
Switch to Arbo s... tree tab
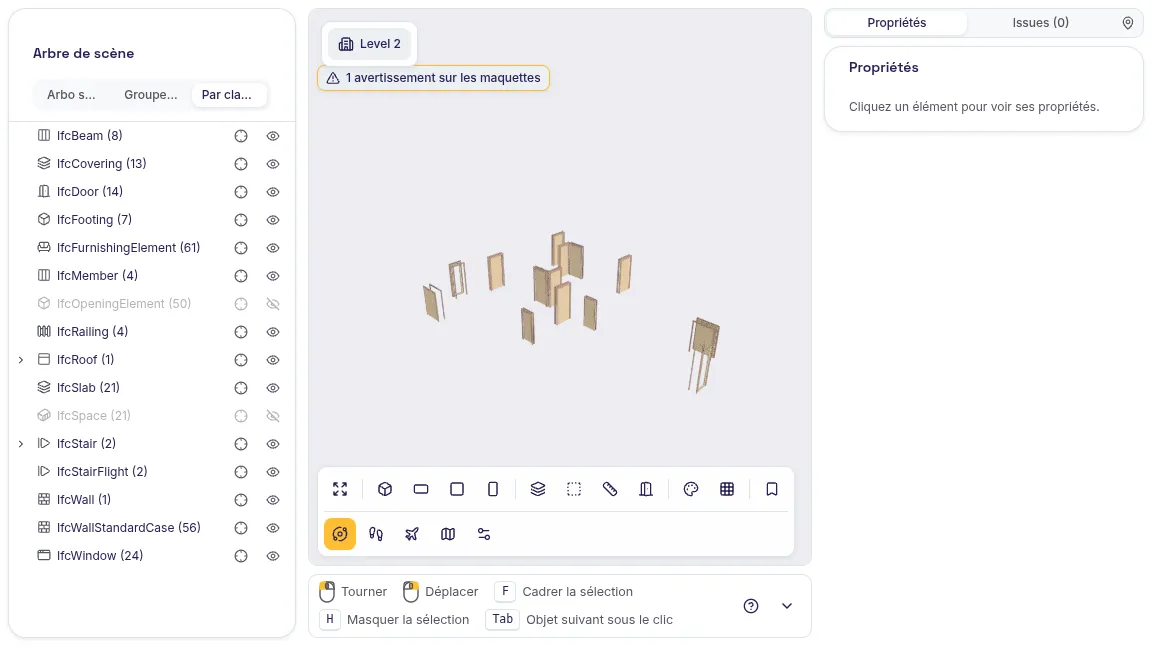71,95
